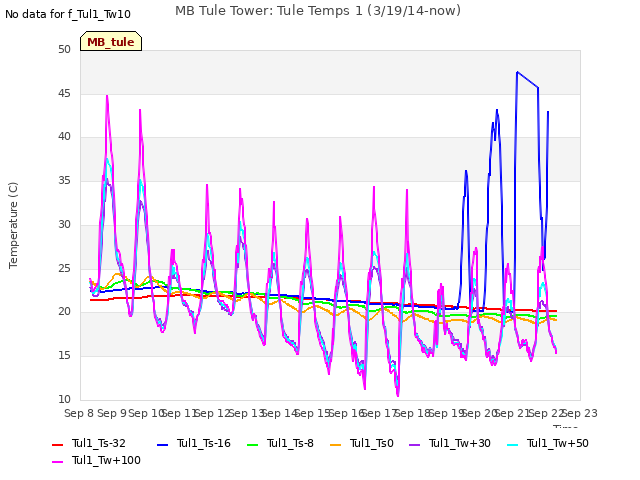Click the green Tul1_Ts-8 legend swatch
Screen dimensions: 640x480
click(253, 444)
